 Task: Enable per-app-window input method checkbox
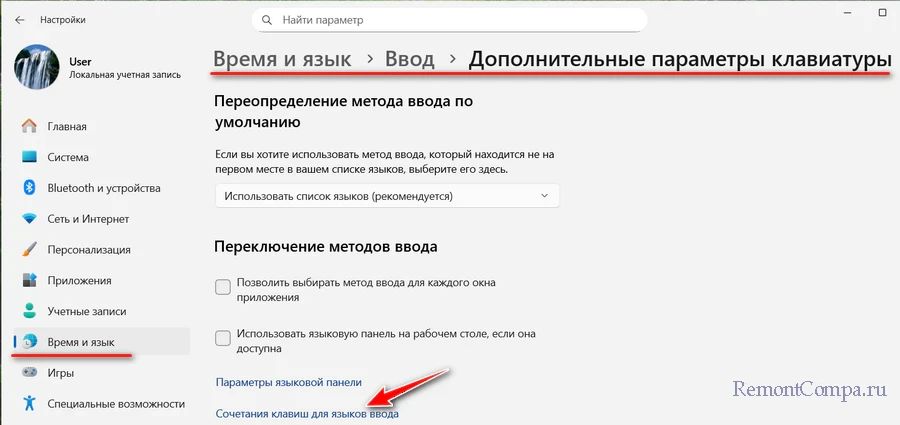pyautogui.click(x=223, y=289)
